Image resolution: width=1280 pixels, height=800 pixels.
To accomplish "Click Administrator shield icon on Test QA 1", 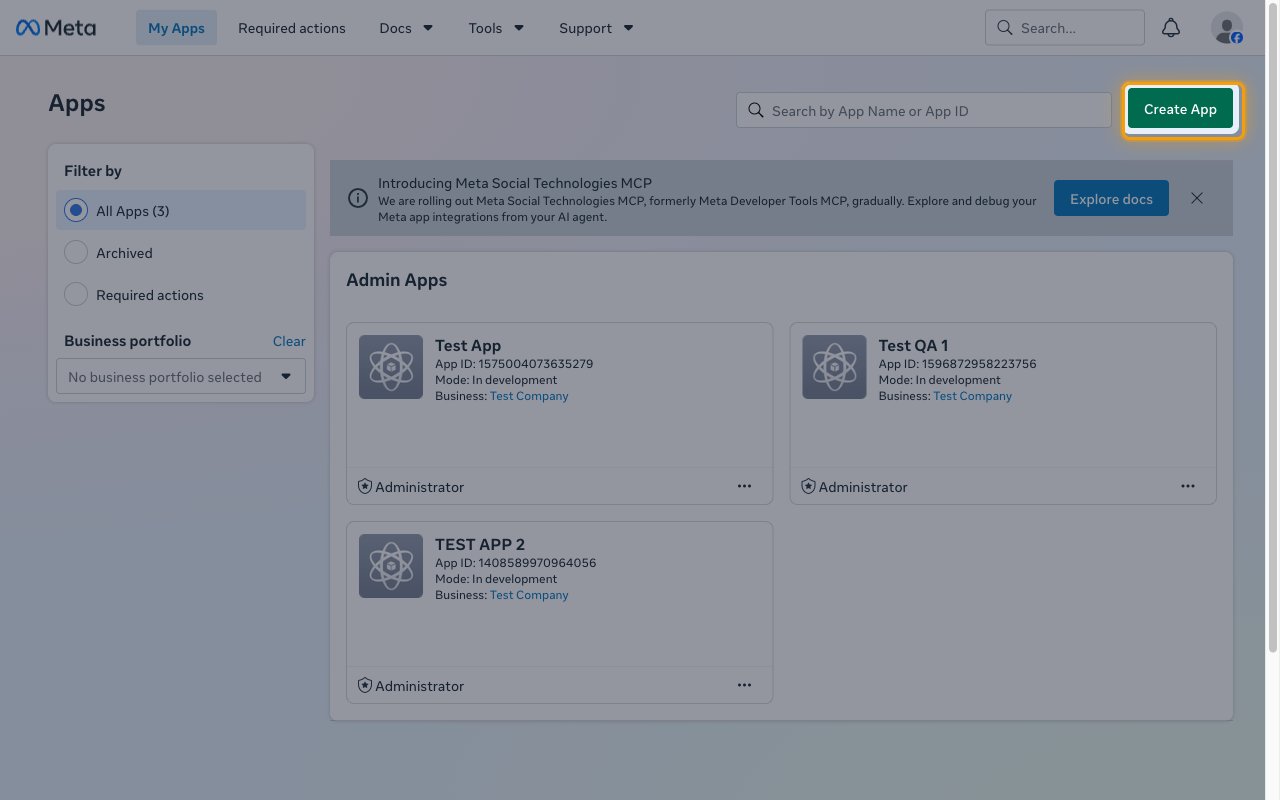I will (808, 486).
